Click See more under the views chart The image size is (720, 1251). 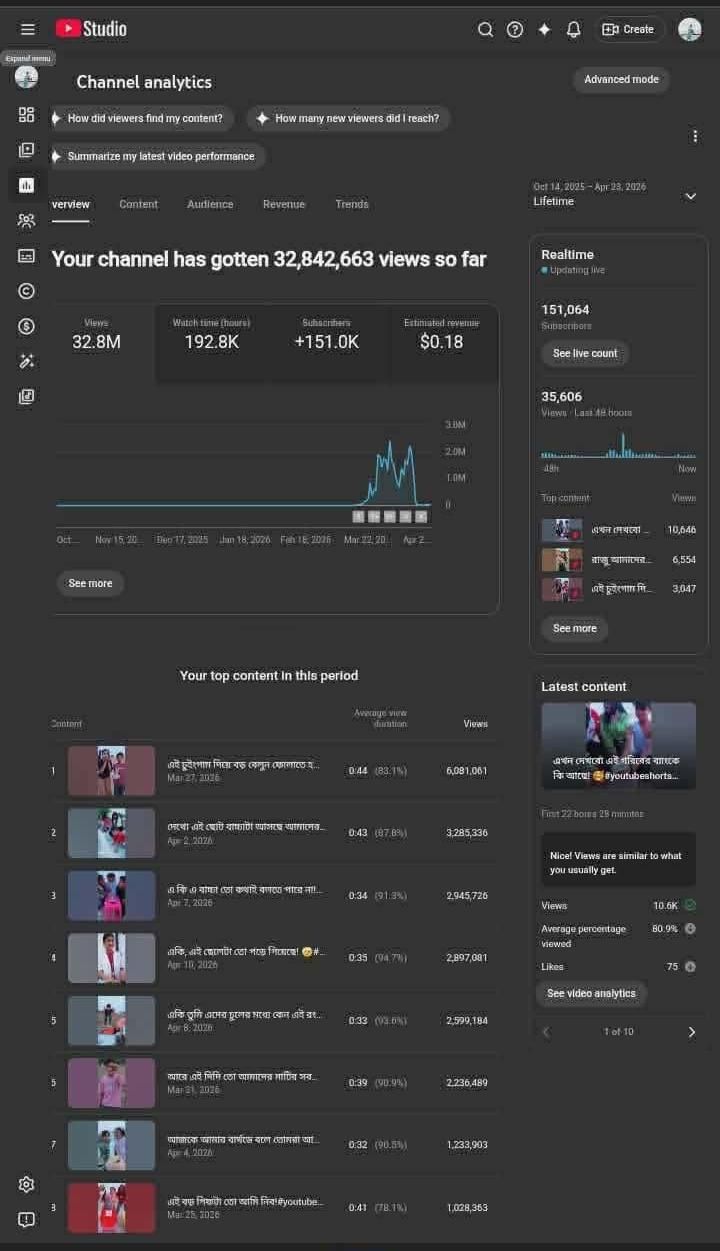click(x=90, y=583)
